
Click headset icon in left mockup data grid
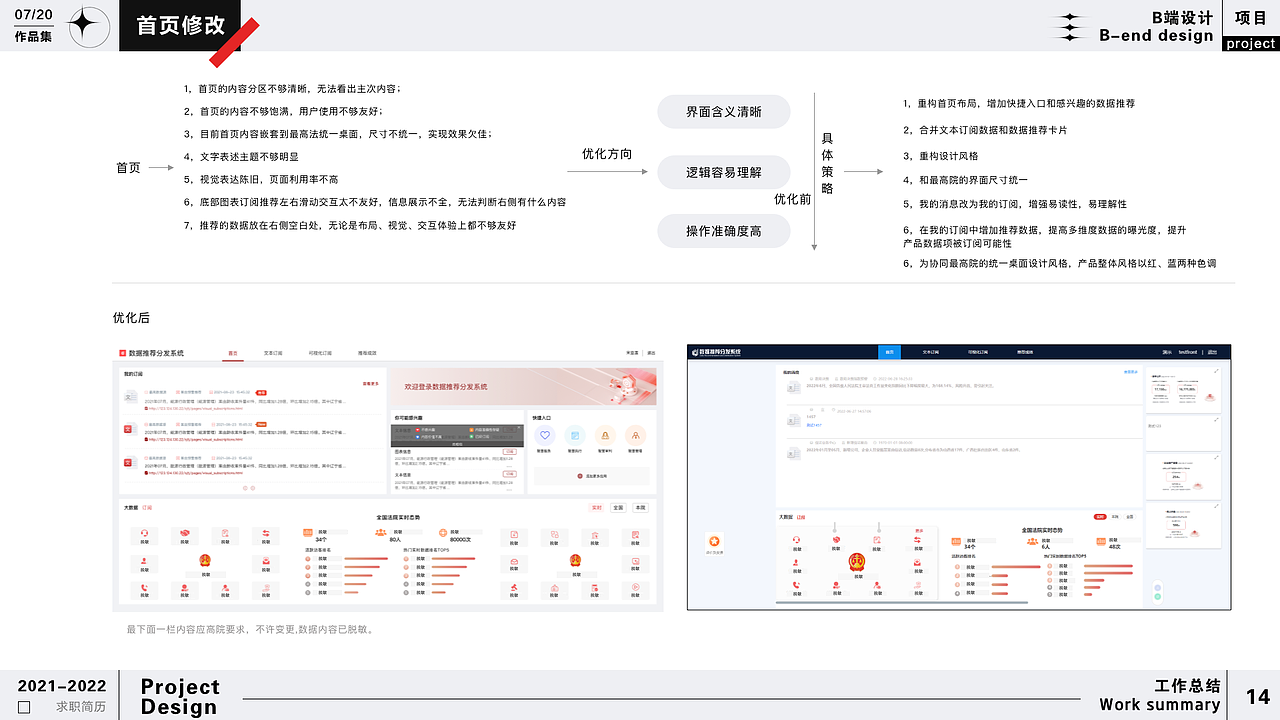click(144, 533)
